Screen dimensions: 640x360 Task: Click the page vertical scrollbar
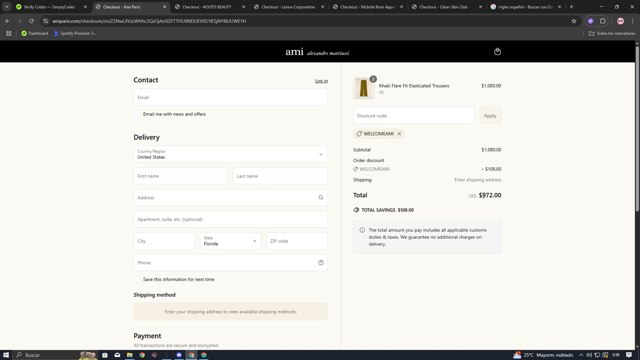pyautogui.click(x=637, y=130)
